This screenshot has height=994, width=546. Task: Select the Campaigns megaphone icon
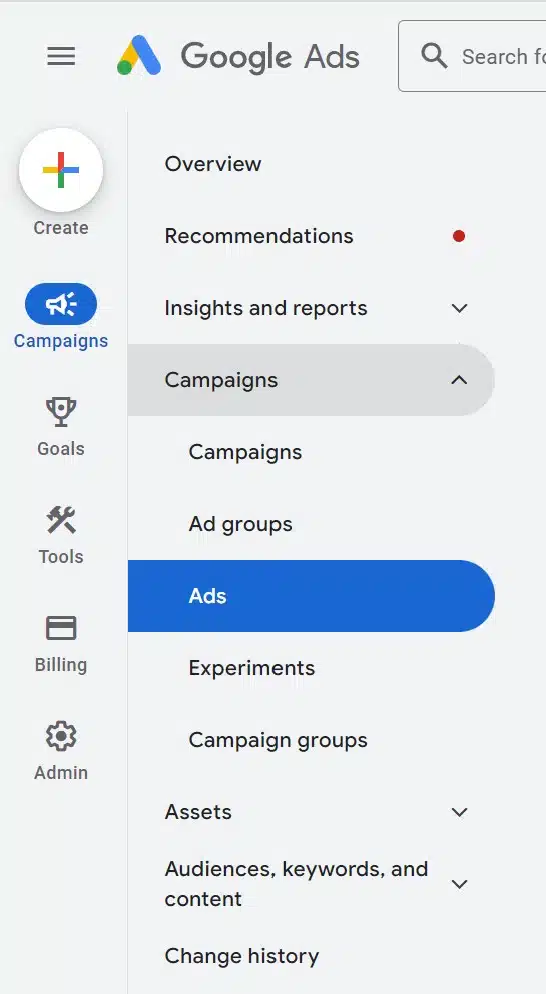pos(61,304)
